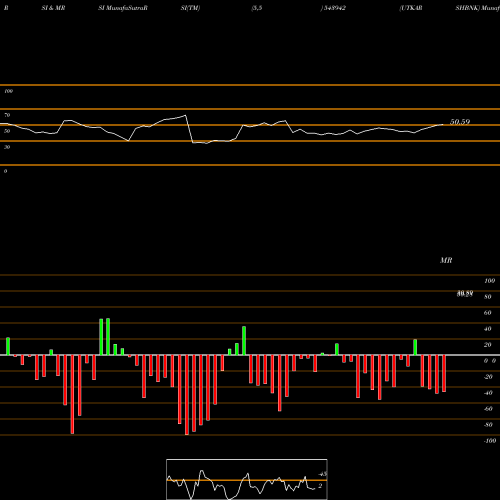Click the 100 label on MR right axis
Viewport: 500px width, 500px height.
490,281
